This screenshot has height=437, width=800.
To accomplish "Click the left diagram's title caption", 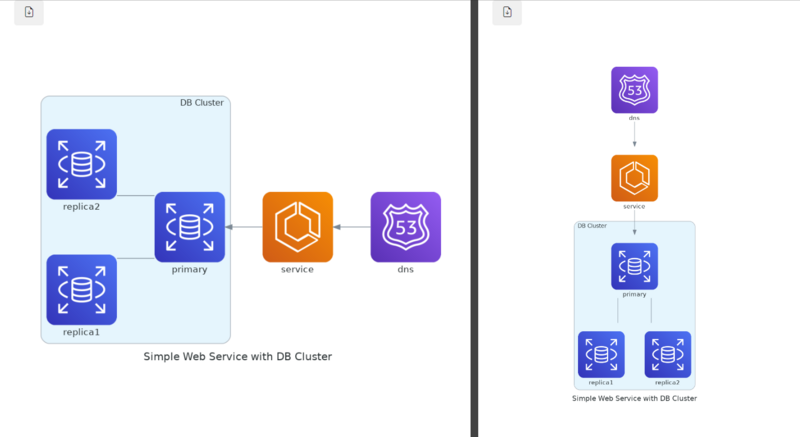I will 237,356.
